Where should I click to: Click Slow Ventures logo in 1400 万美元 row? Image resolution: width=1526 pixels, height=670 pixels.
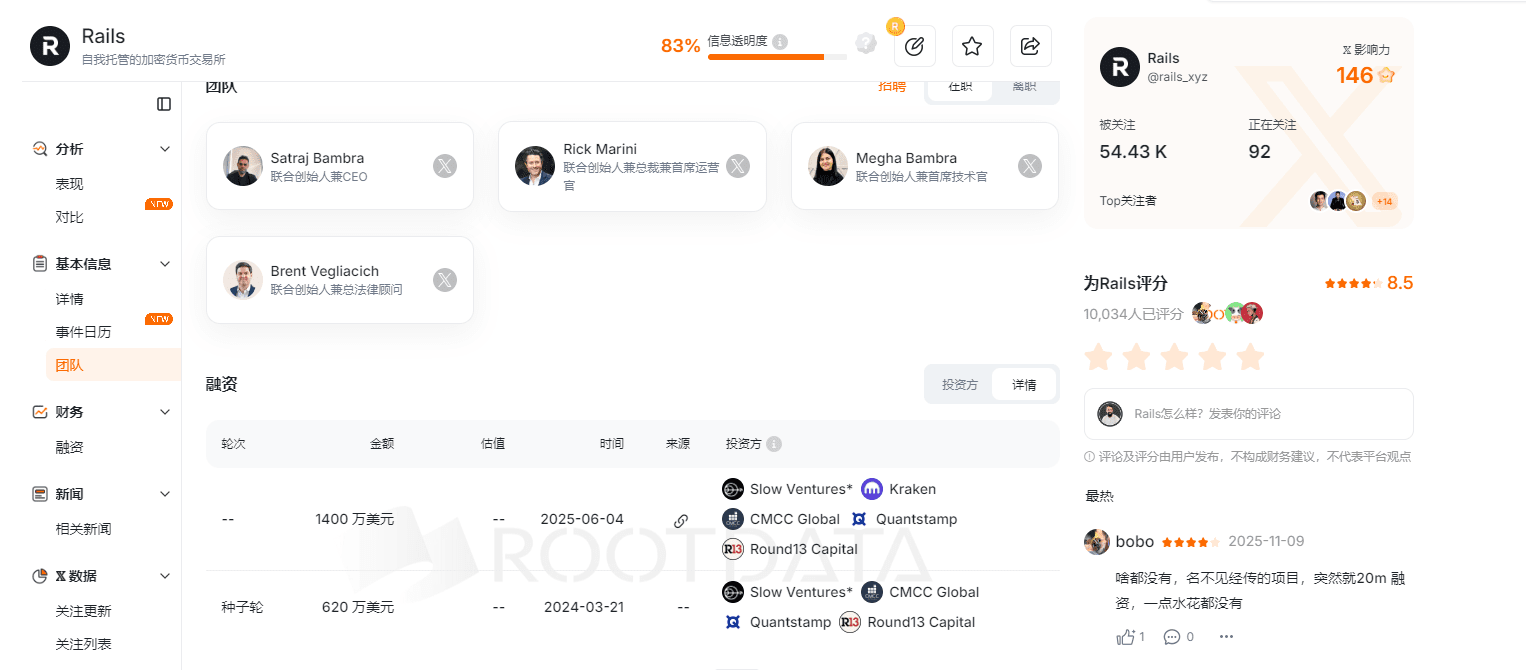(733, 489)
